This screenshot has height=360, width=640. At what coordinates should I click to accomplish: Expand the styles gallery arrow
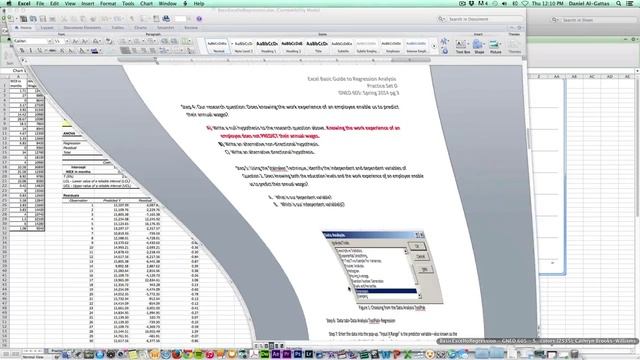(433, 46)
